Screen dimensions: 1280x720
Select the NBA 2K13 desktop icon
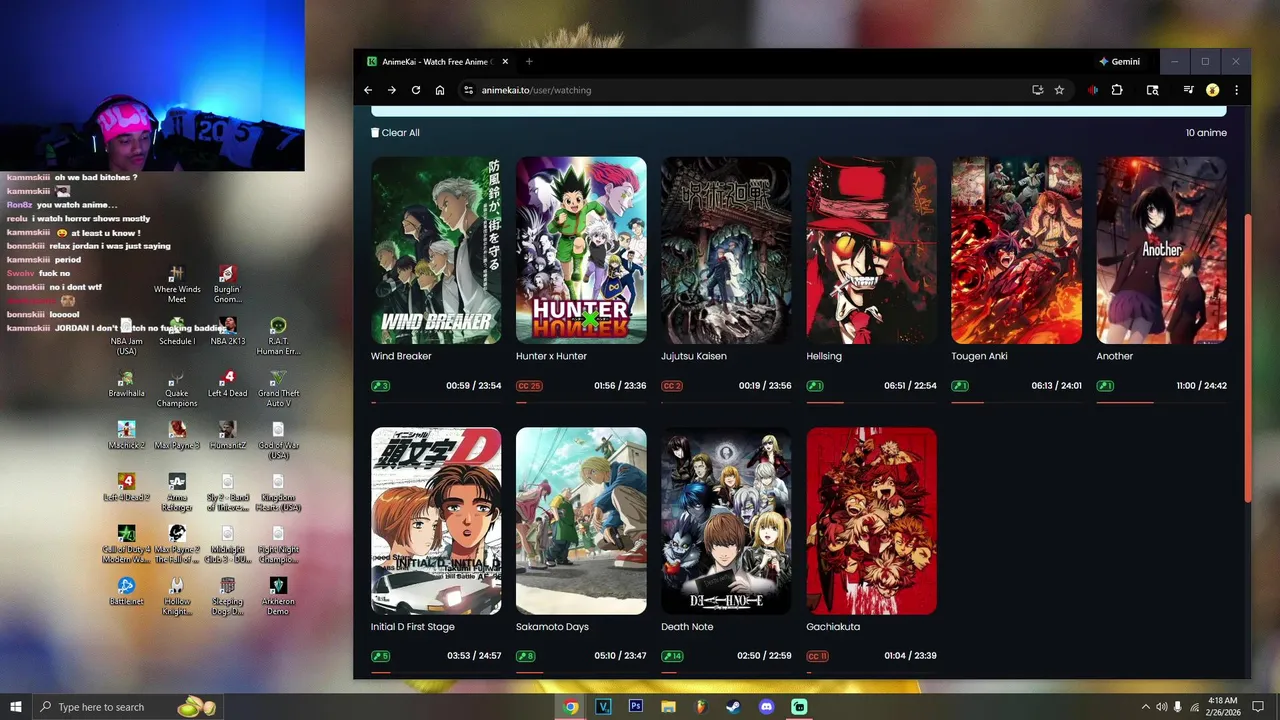click(227, 331)
